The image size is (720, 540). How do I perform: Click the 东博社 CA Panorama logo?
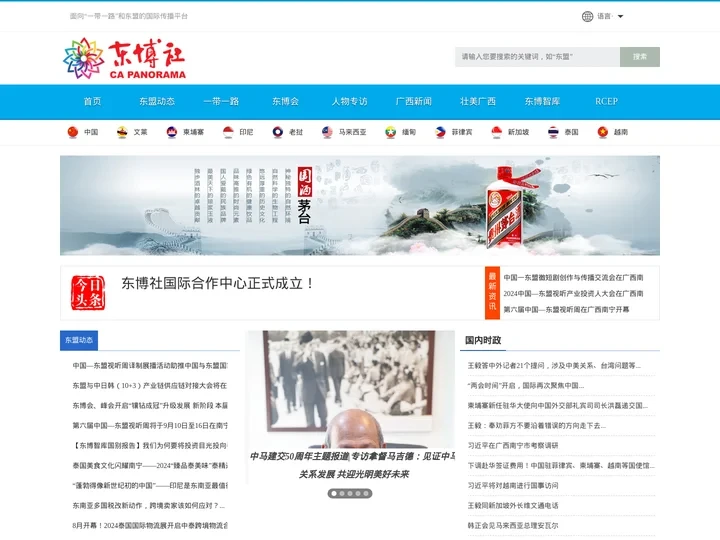click(124, 58)
